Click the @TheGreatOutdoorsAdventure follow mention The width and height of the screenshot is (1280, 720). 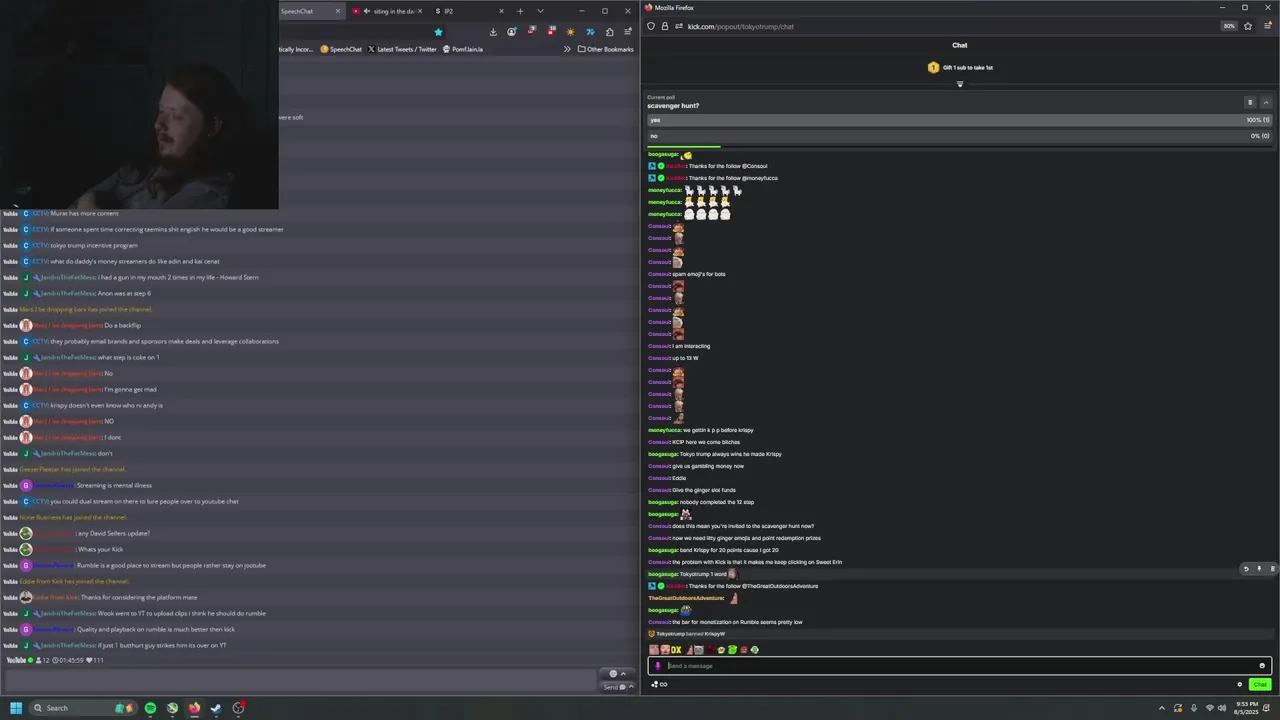click(x=780, y=586)
